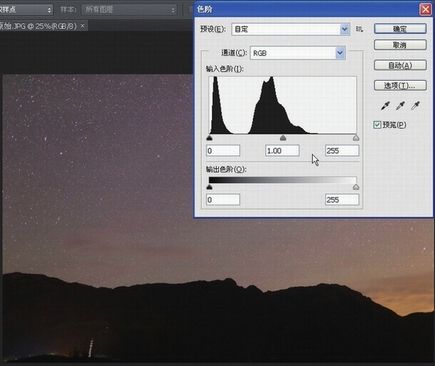Switch to the 原始.JPG document tab
The height and width of the screenshot is (366, 435).
pos(38,26)
